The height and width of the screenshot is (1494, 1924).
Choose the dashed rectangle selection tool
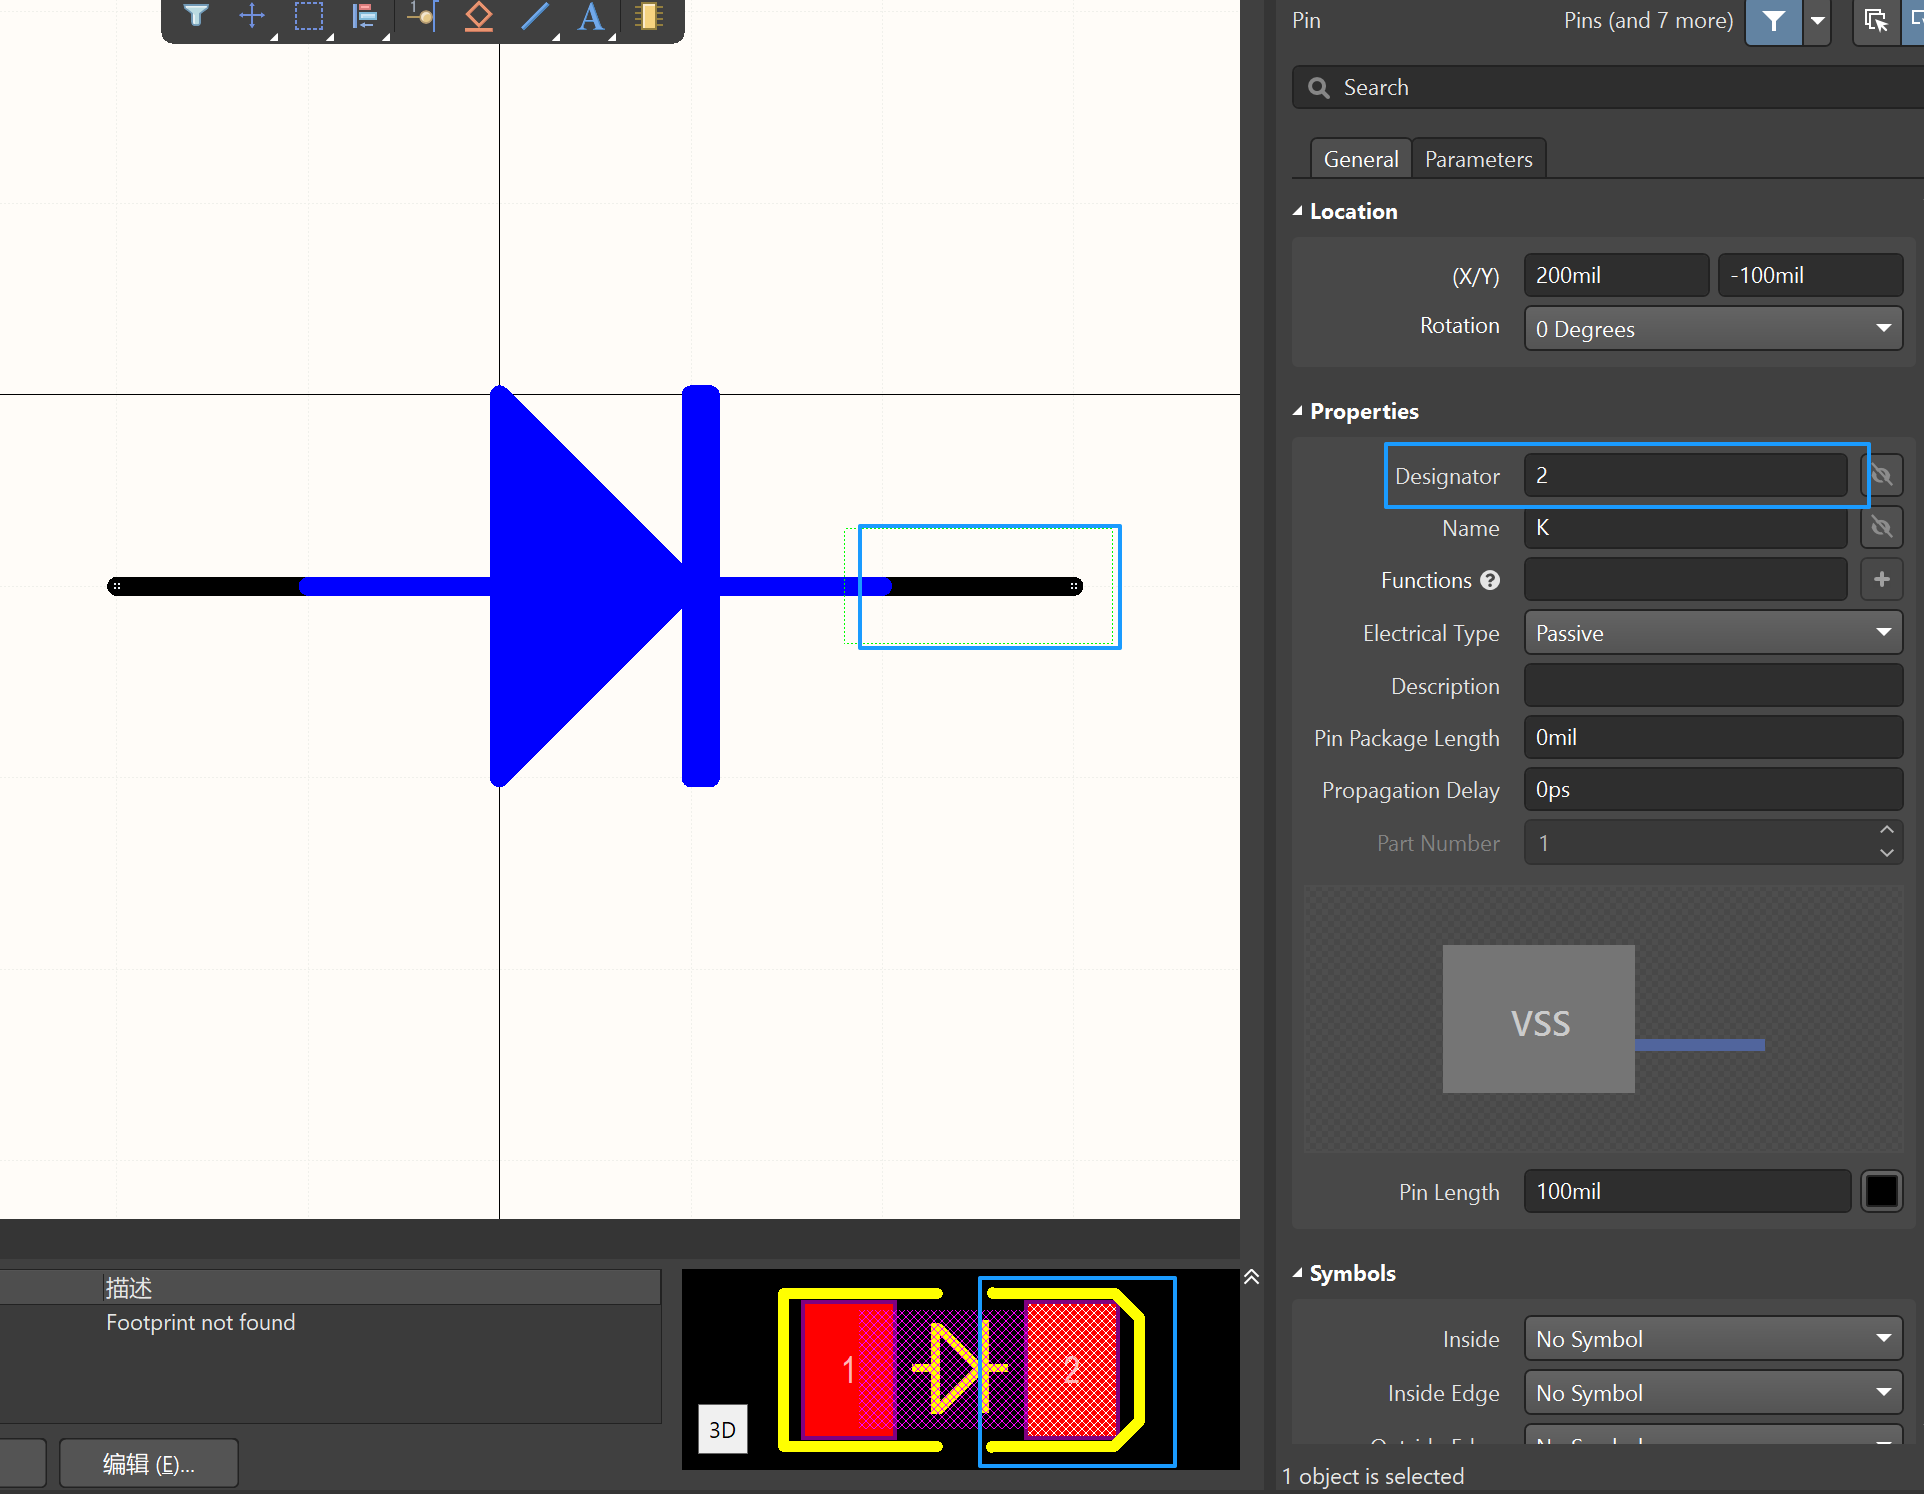(x=309, y=16)
